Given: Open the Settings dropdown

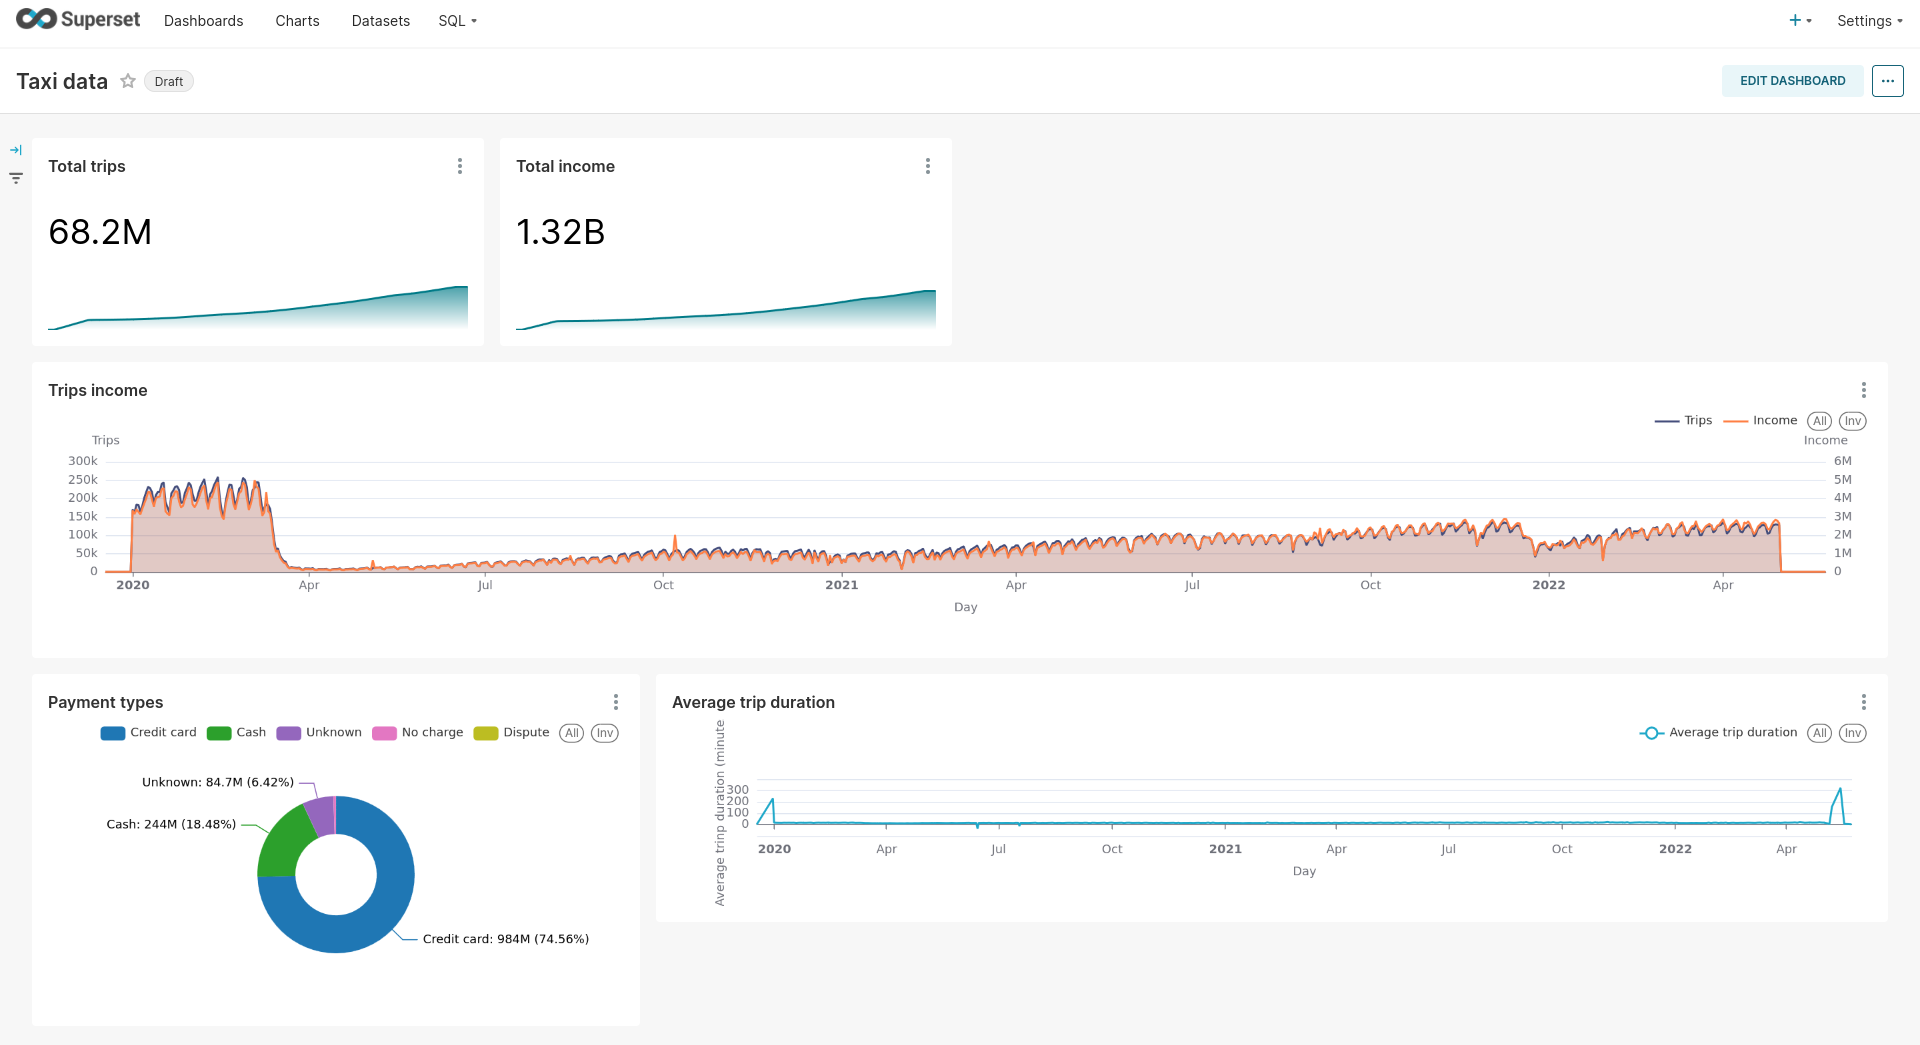Looking at the screenshot, I should [1869, 21].
